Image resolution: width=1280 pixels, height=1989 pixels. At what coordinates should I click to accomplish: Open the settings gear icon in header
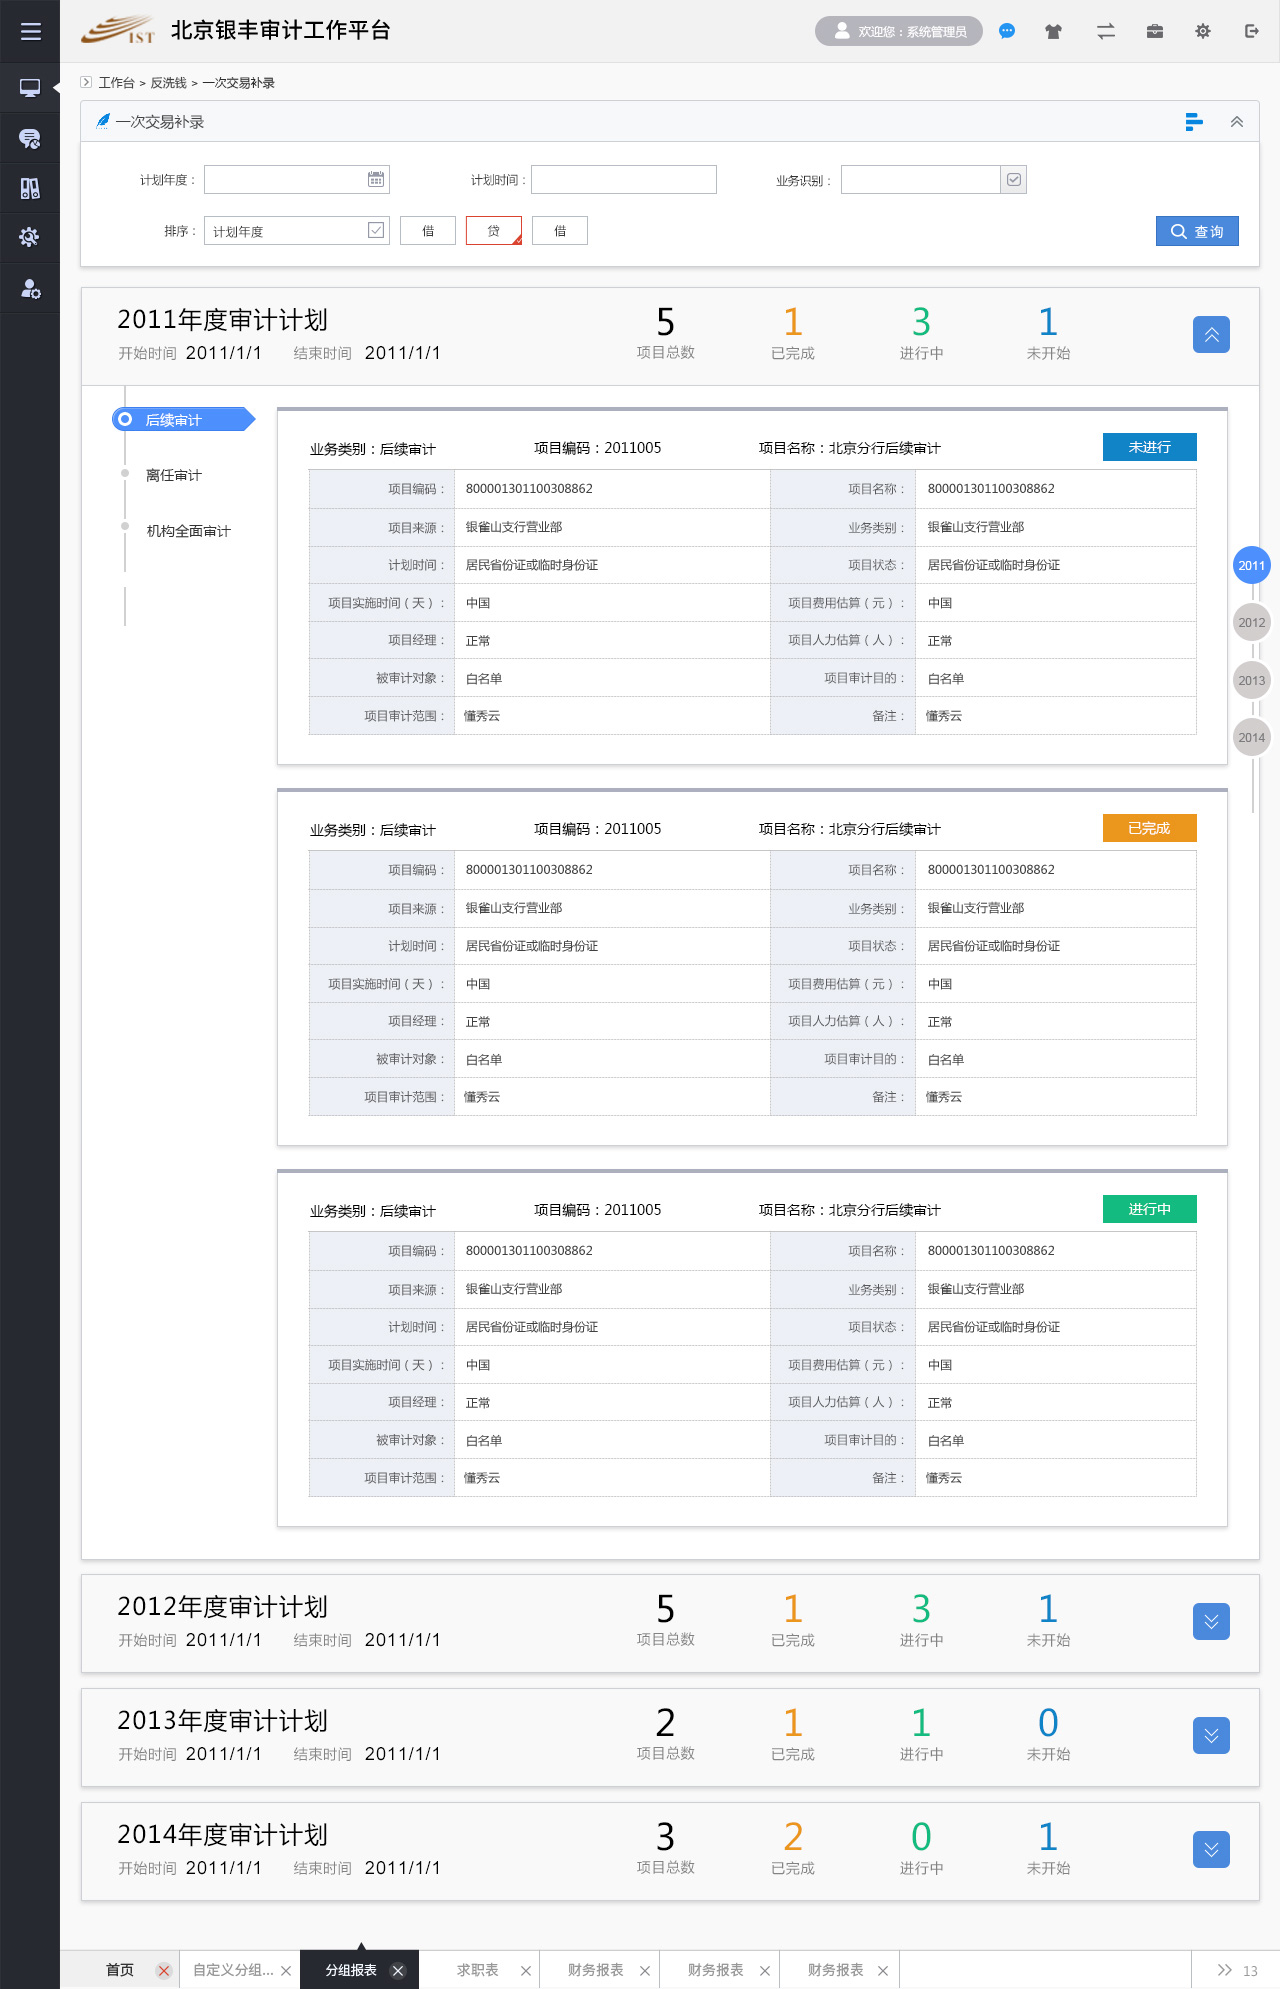click(x=1203, y=31)
